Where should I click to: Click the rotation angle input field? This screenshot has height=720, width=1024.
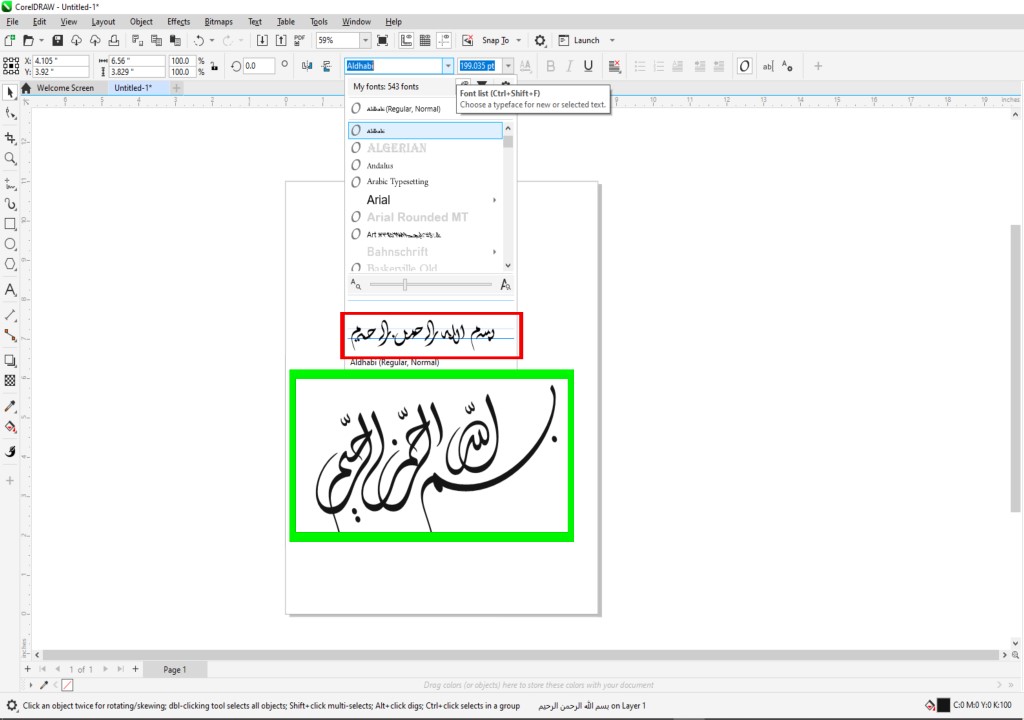(259, 66)
